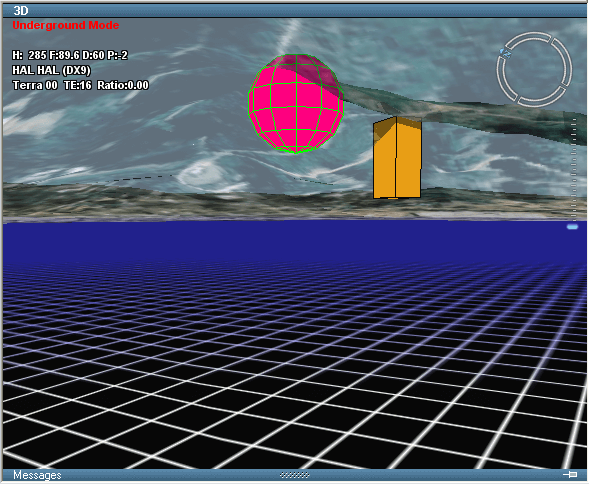
Task: Click the center of the navigation compass
Action: point(534,69)
